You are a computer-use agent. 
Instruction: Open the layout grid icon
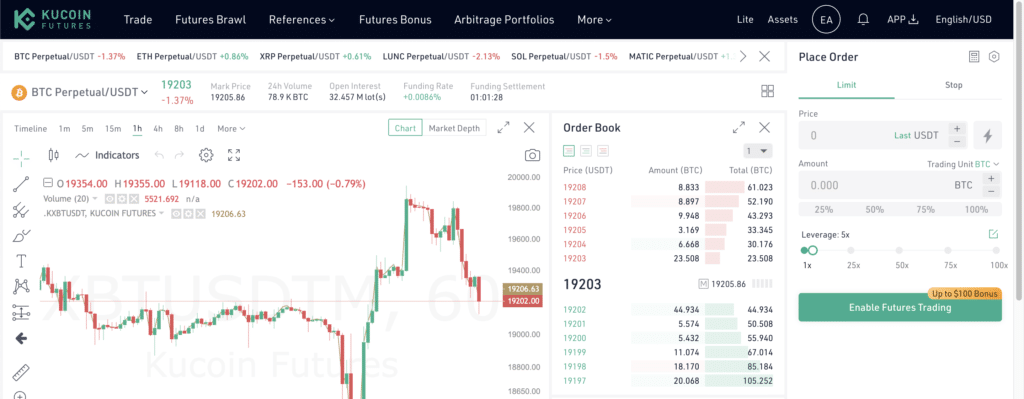coord(768,91)
